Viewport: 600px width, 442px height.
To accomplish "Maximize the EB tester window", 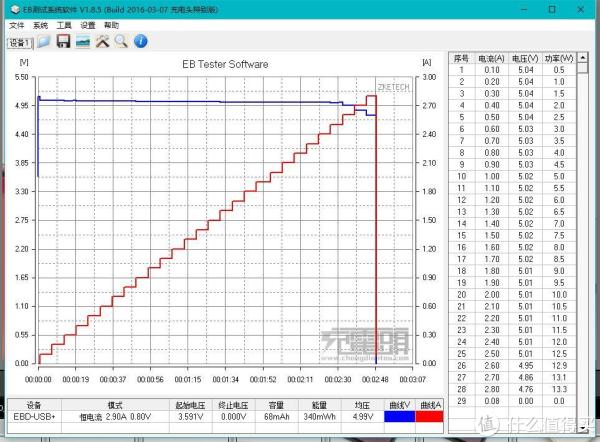I will [x=552, y=9].
